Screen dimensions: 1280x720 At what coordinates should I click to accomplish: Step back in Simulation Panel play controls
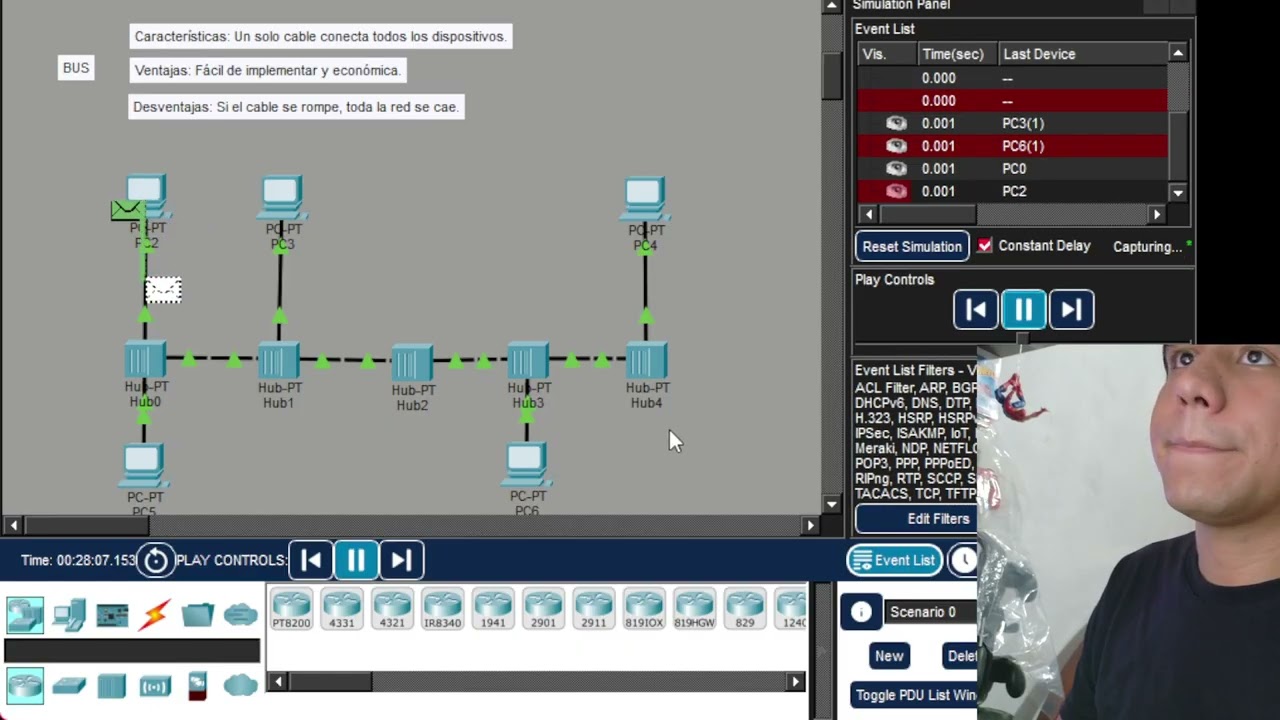976,310
